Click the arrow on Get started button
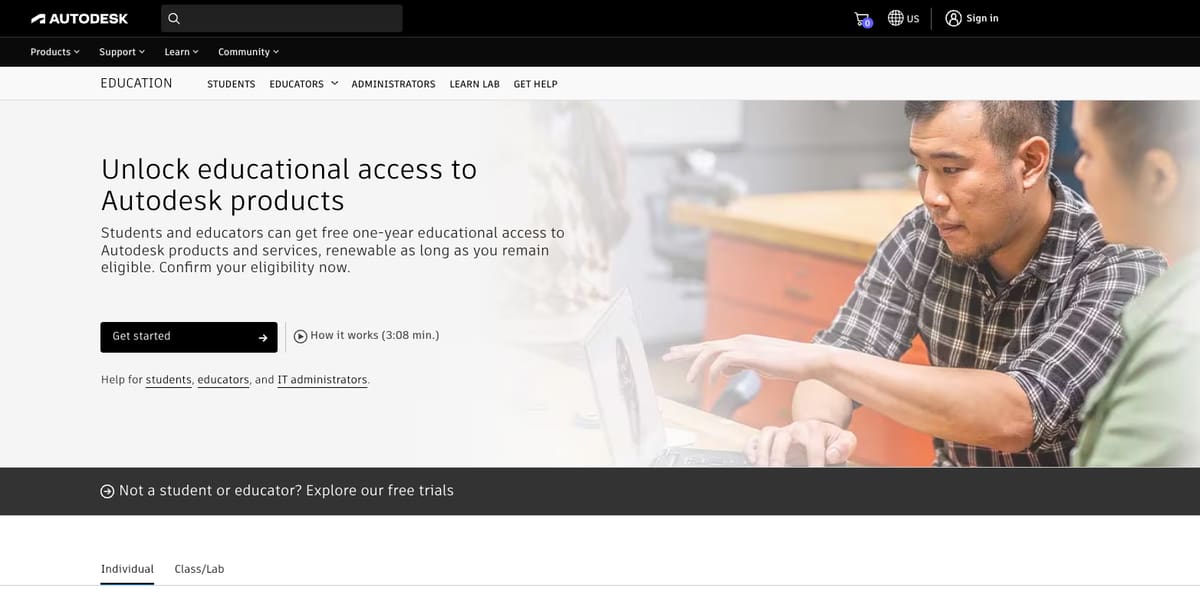The width and height of the screenshot is (1200, 598). (x=263, y=338)
